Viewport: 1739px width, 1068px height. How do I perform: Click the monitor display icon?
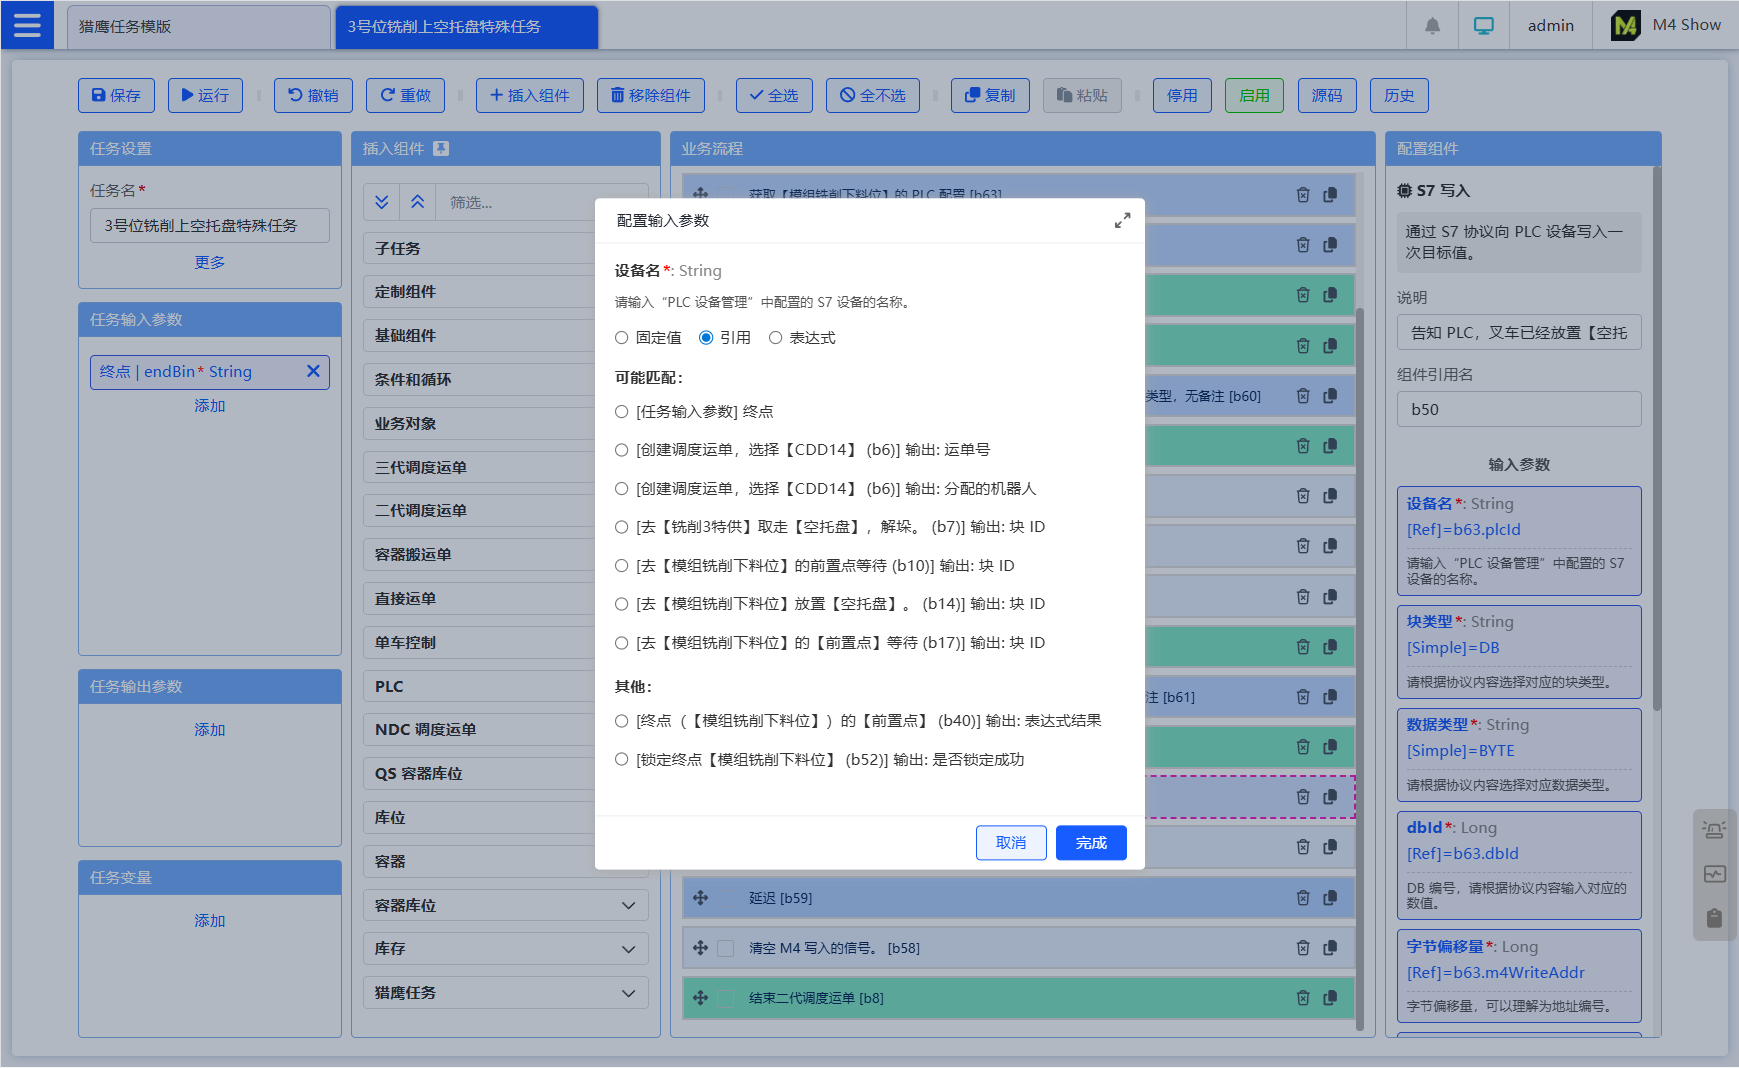coord(1483,26)
